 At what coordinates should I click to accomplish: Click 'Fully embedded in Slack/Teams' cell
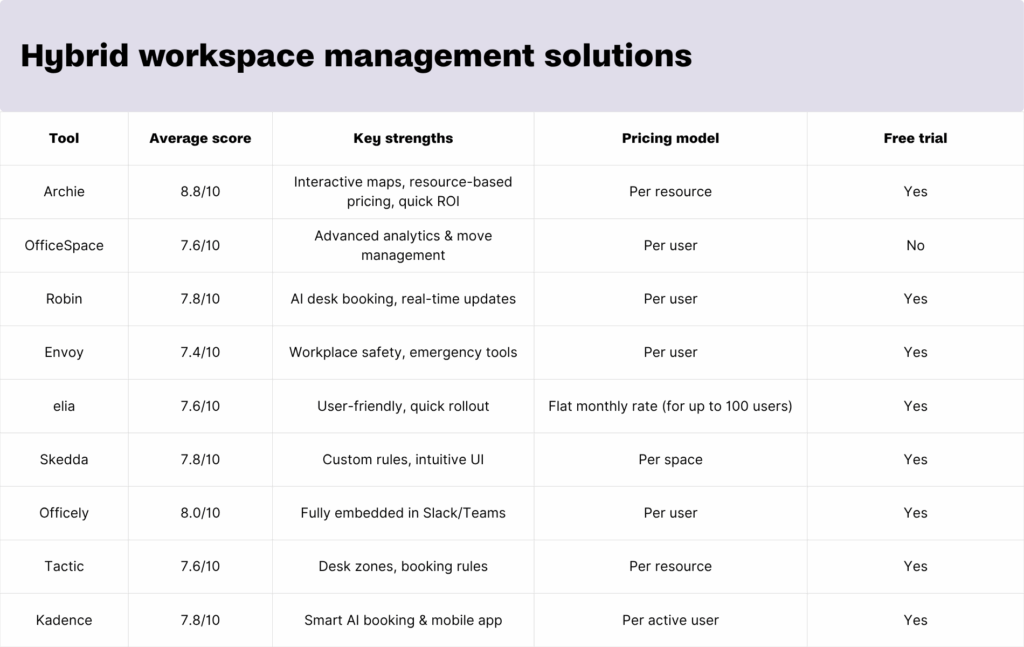[x=403, y=513]
